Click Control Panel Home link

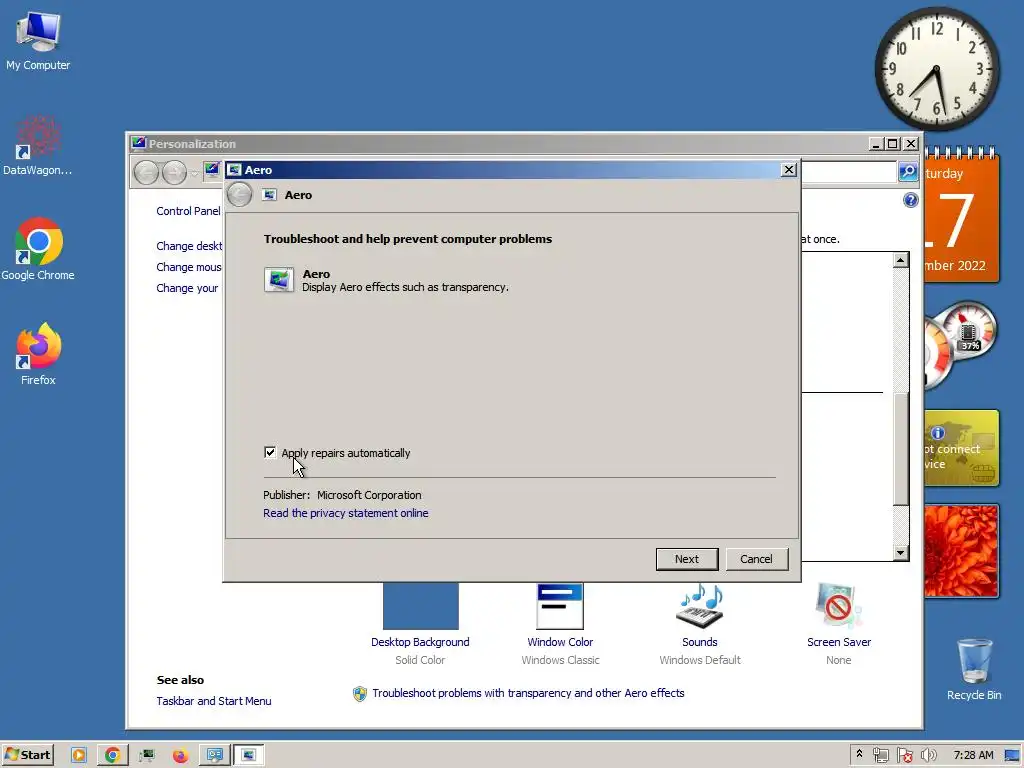[x=189, y=211]
